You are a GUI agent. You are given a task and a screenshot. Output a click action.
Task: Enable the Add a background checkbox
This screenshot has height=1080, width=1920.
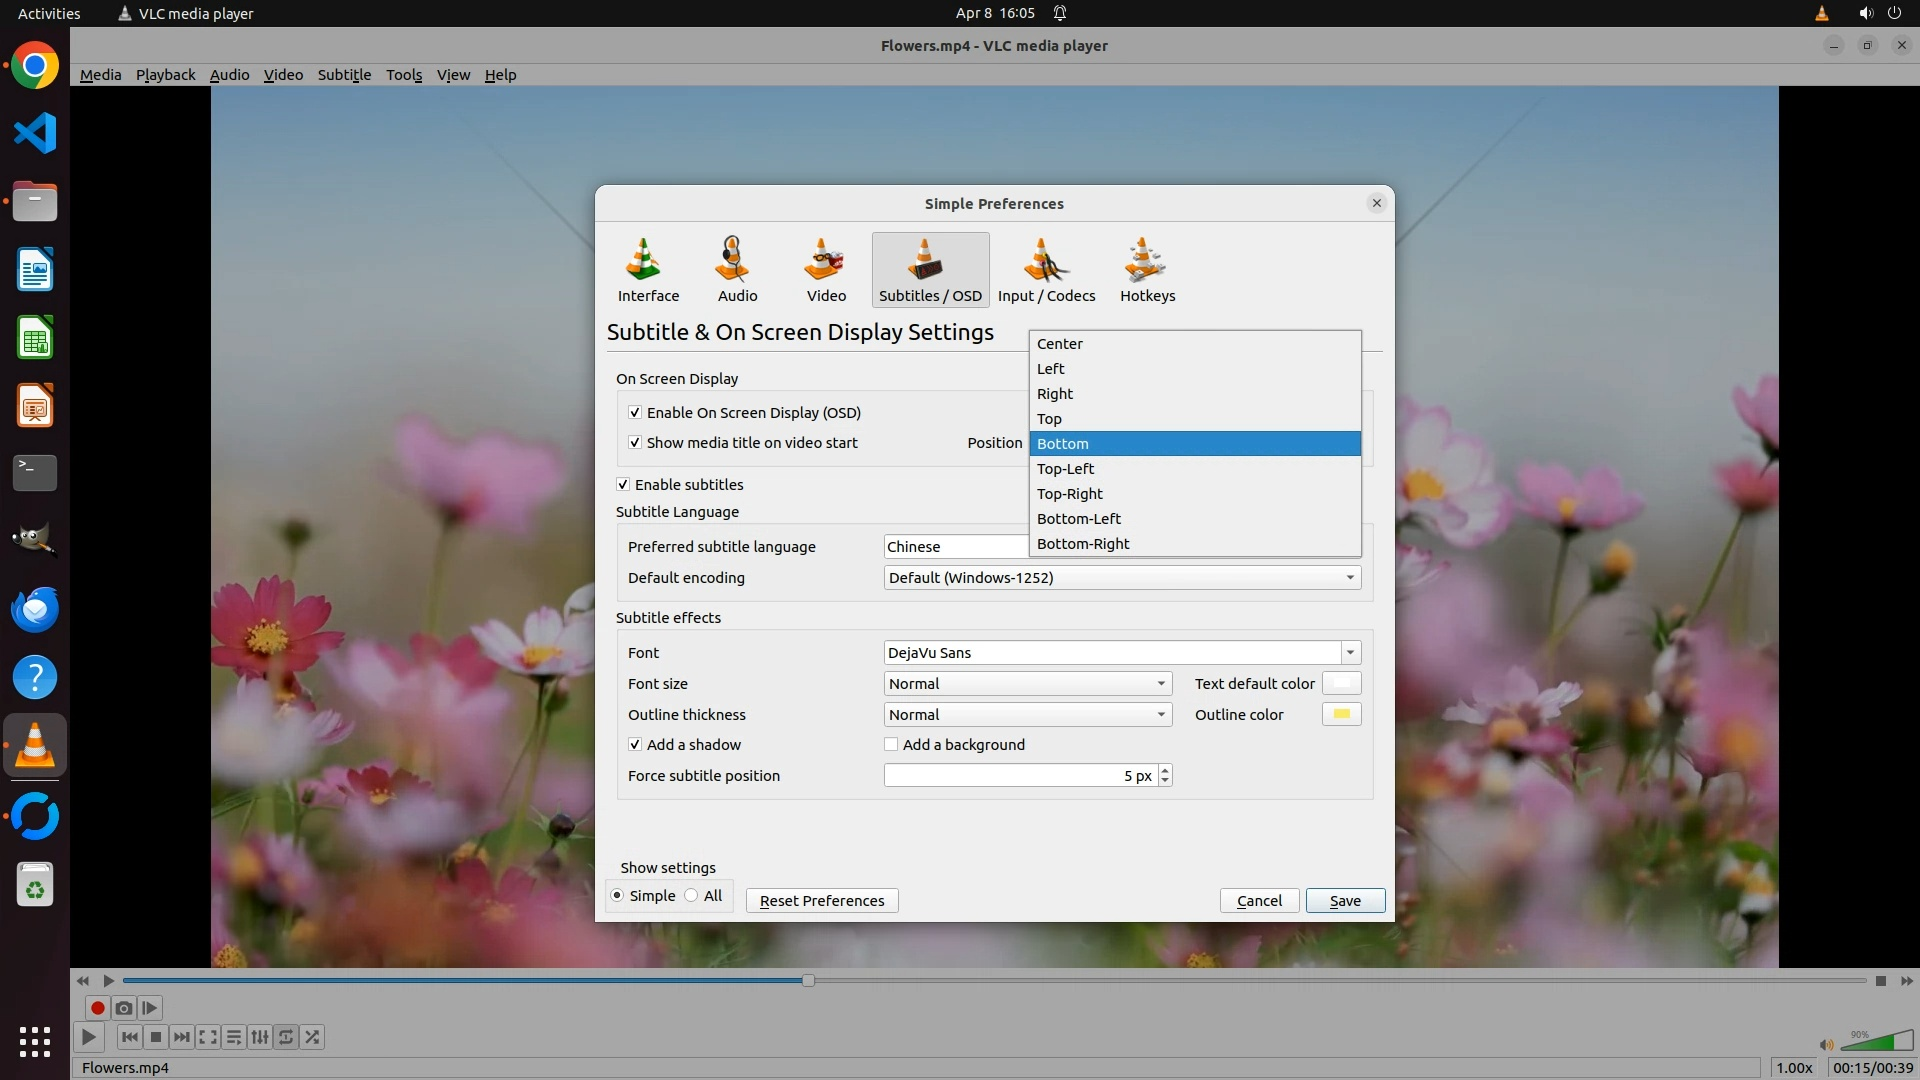tap(891, 744)
